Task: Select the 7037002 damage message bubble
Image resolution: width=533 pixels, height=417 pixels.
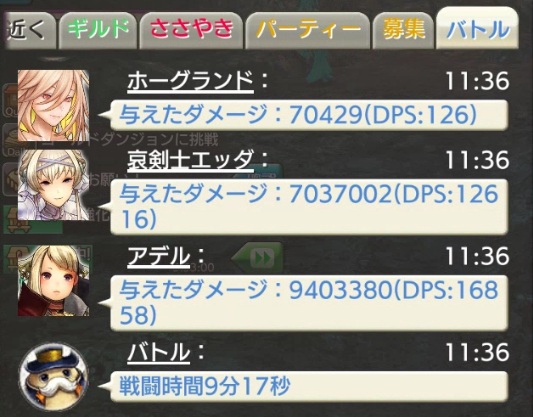Action: (309, 207)
